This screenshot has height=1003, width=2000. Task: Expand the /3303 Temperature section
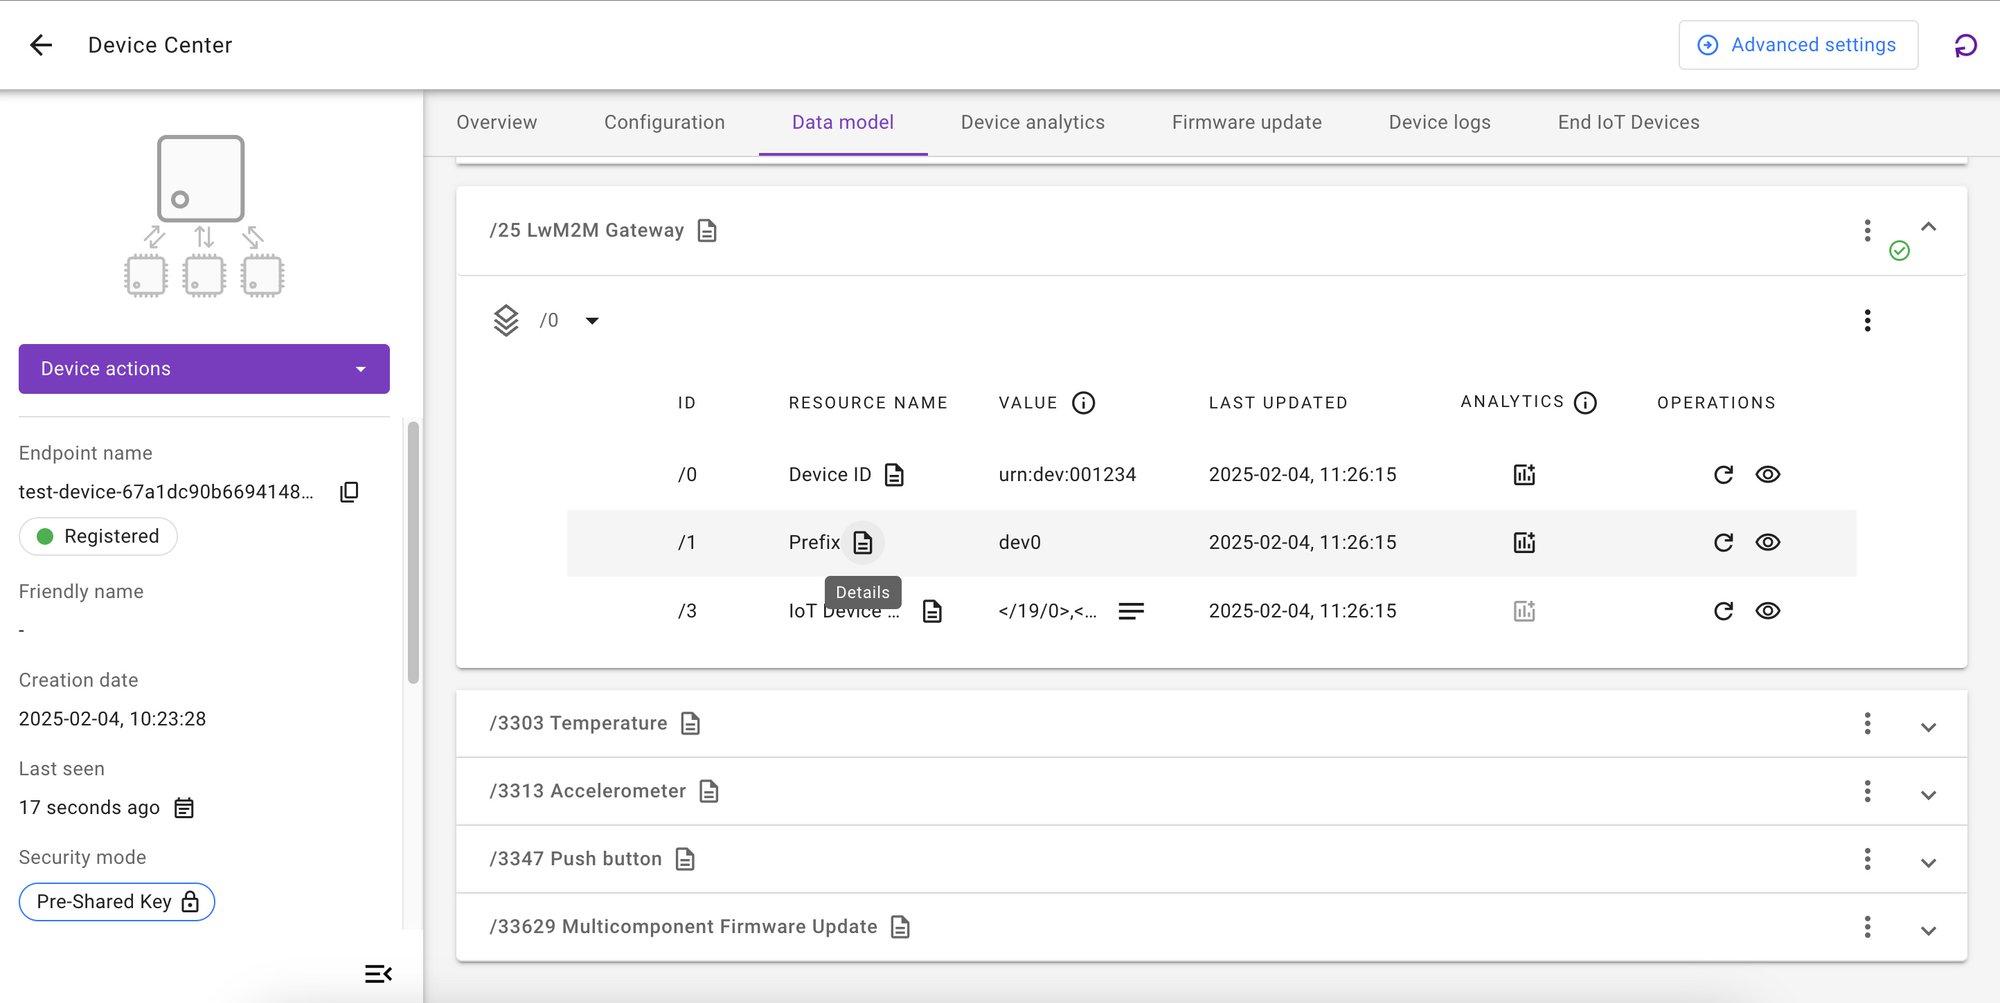(x=1929, y=727)
